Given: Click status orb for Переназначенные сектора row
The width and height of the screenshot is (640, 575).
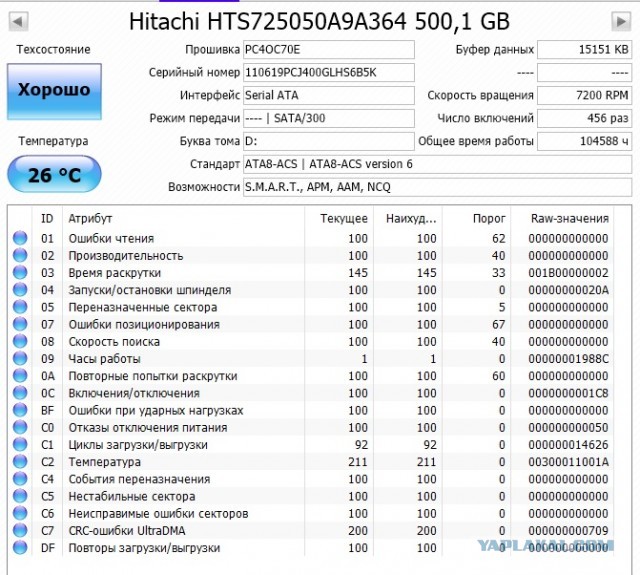Looking at the screenshot, I should point(20,307).
